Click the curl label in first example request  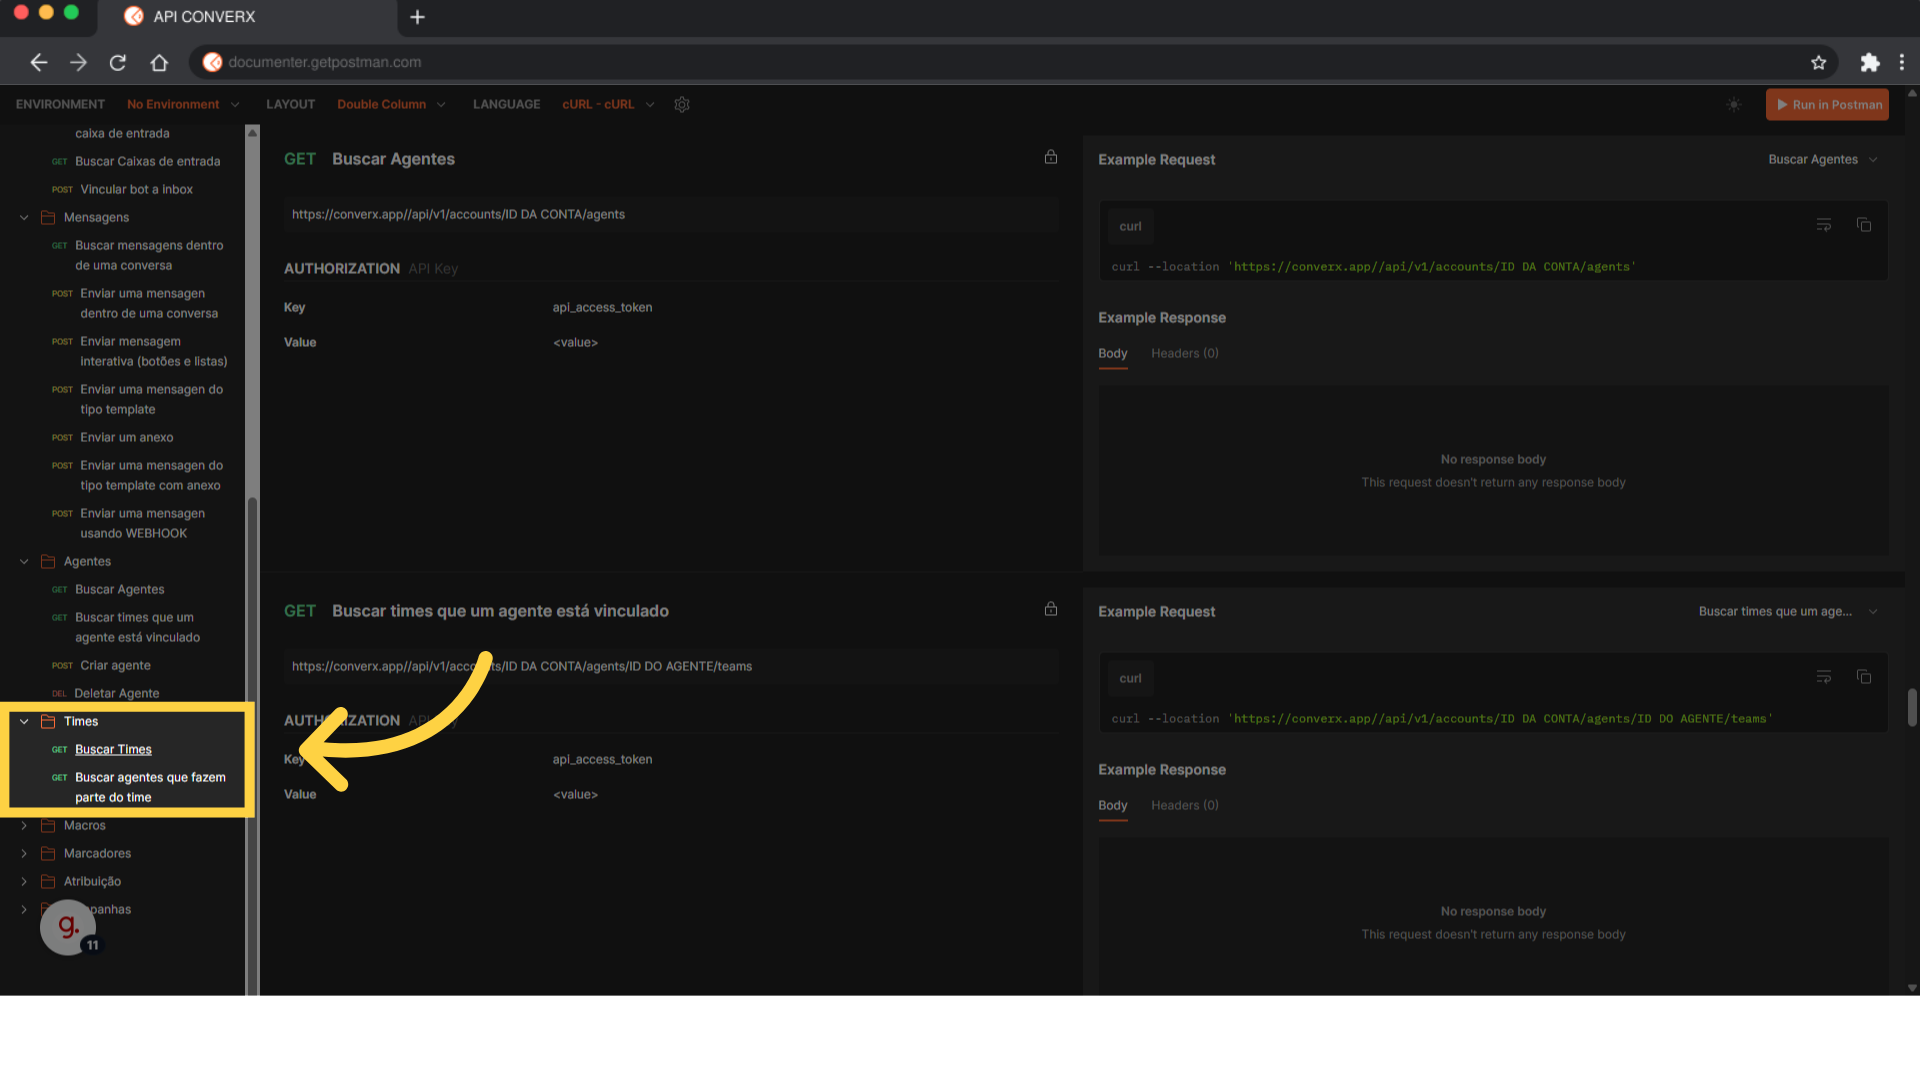1130,226
